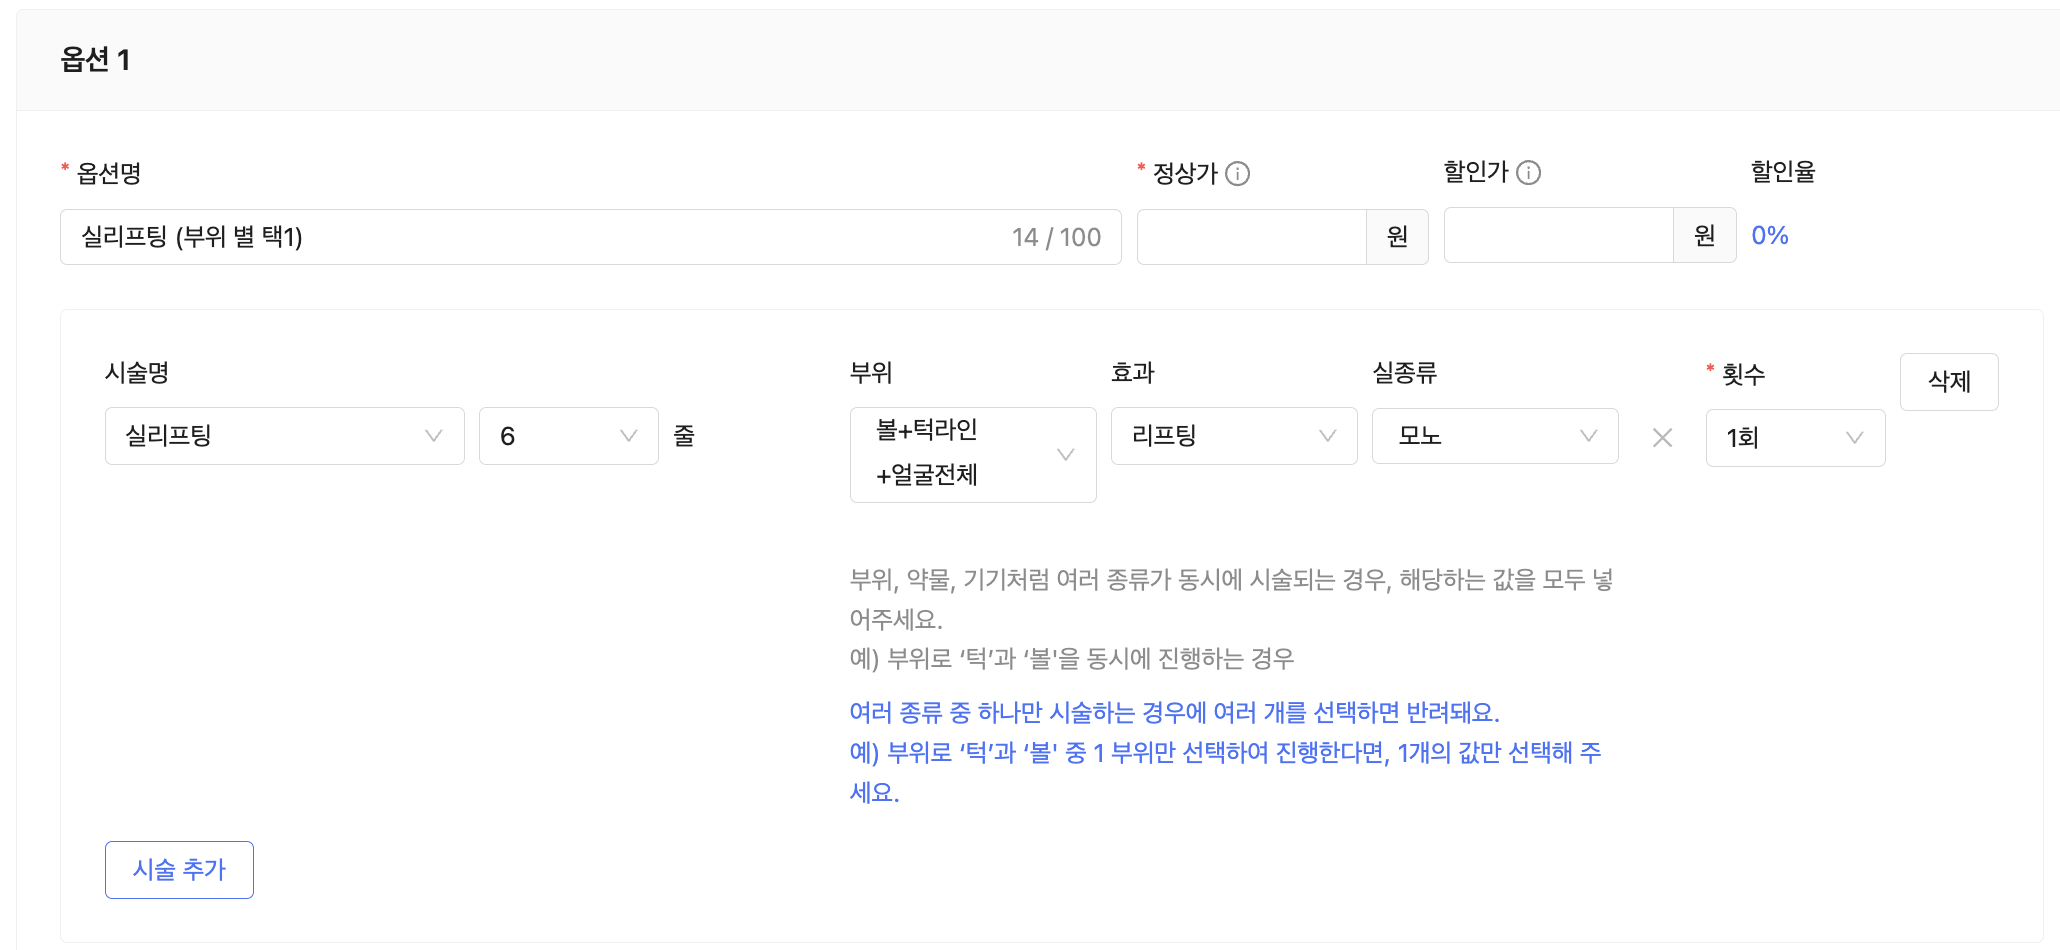Viewport: 2060px width, 950px height.
Task: Click chevron arrow in 모노 thread dropdown
Action: coord(1588,436)
